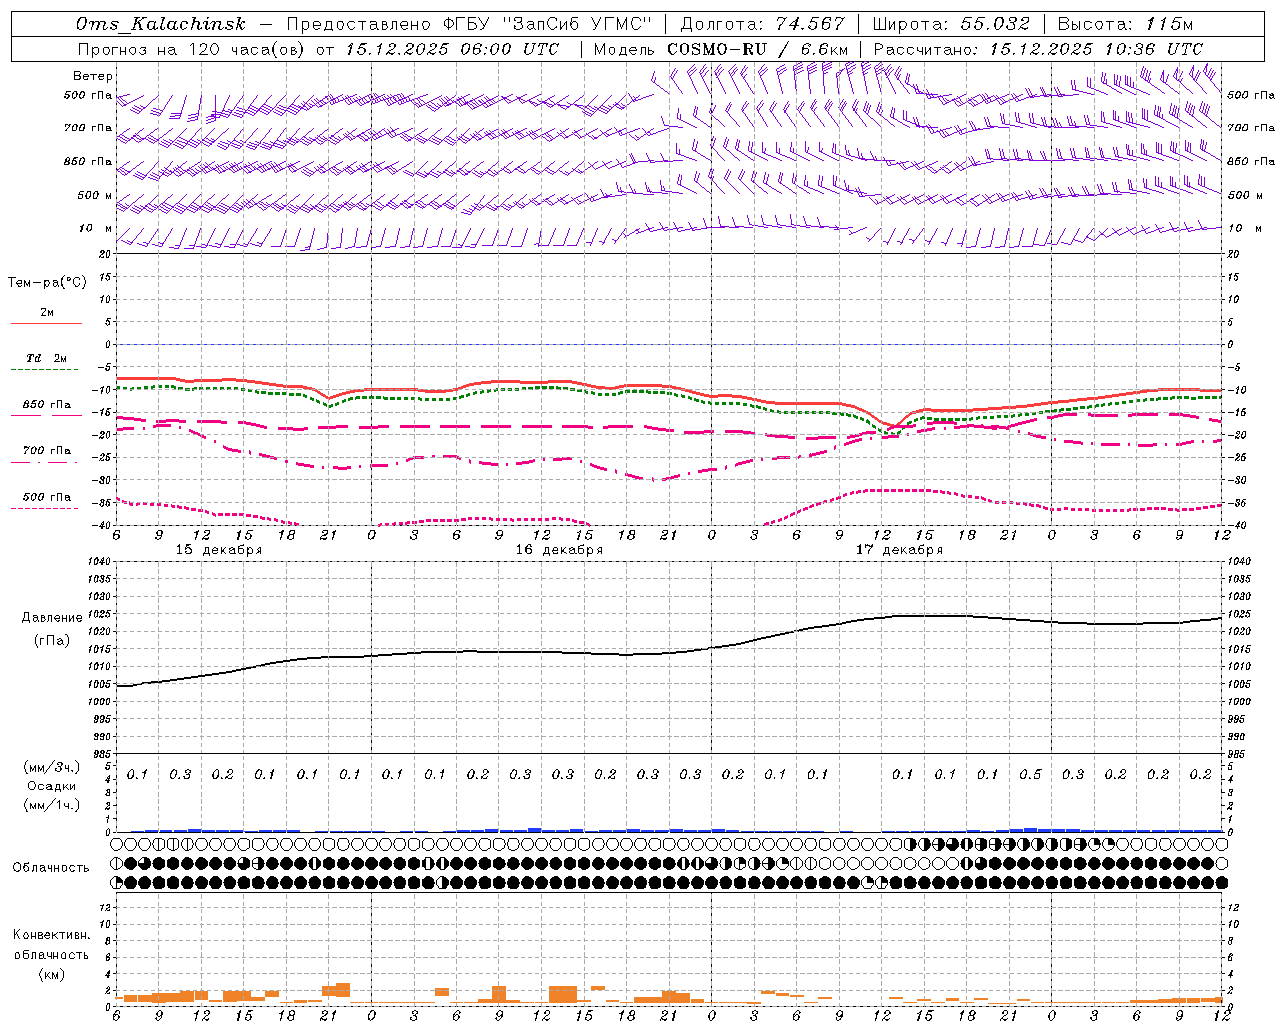Viewport: 1280px width, 1024px height.
Task: Click the "Давление" pressure panel label
Action: point(52,617)
